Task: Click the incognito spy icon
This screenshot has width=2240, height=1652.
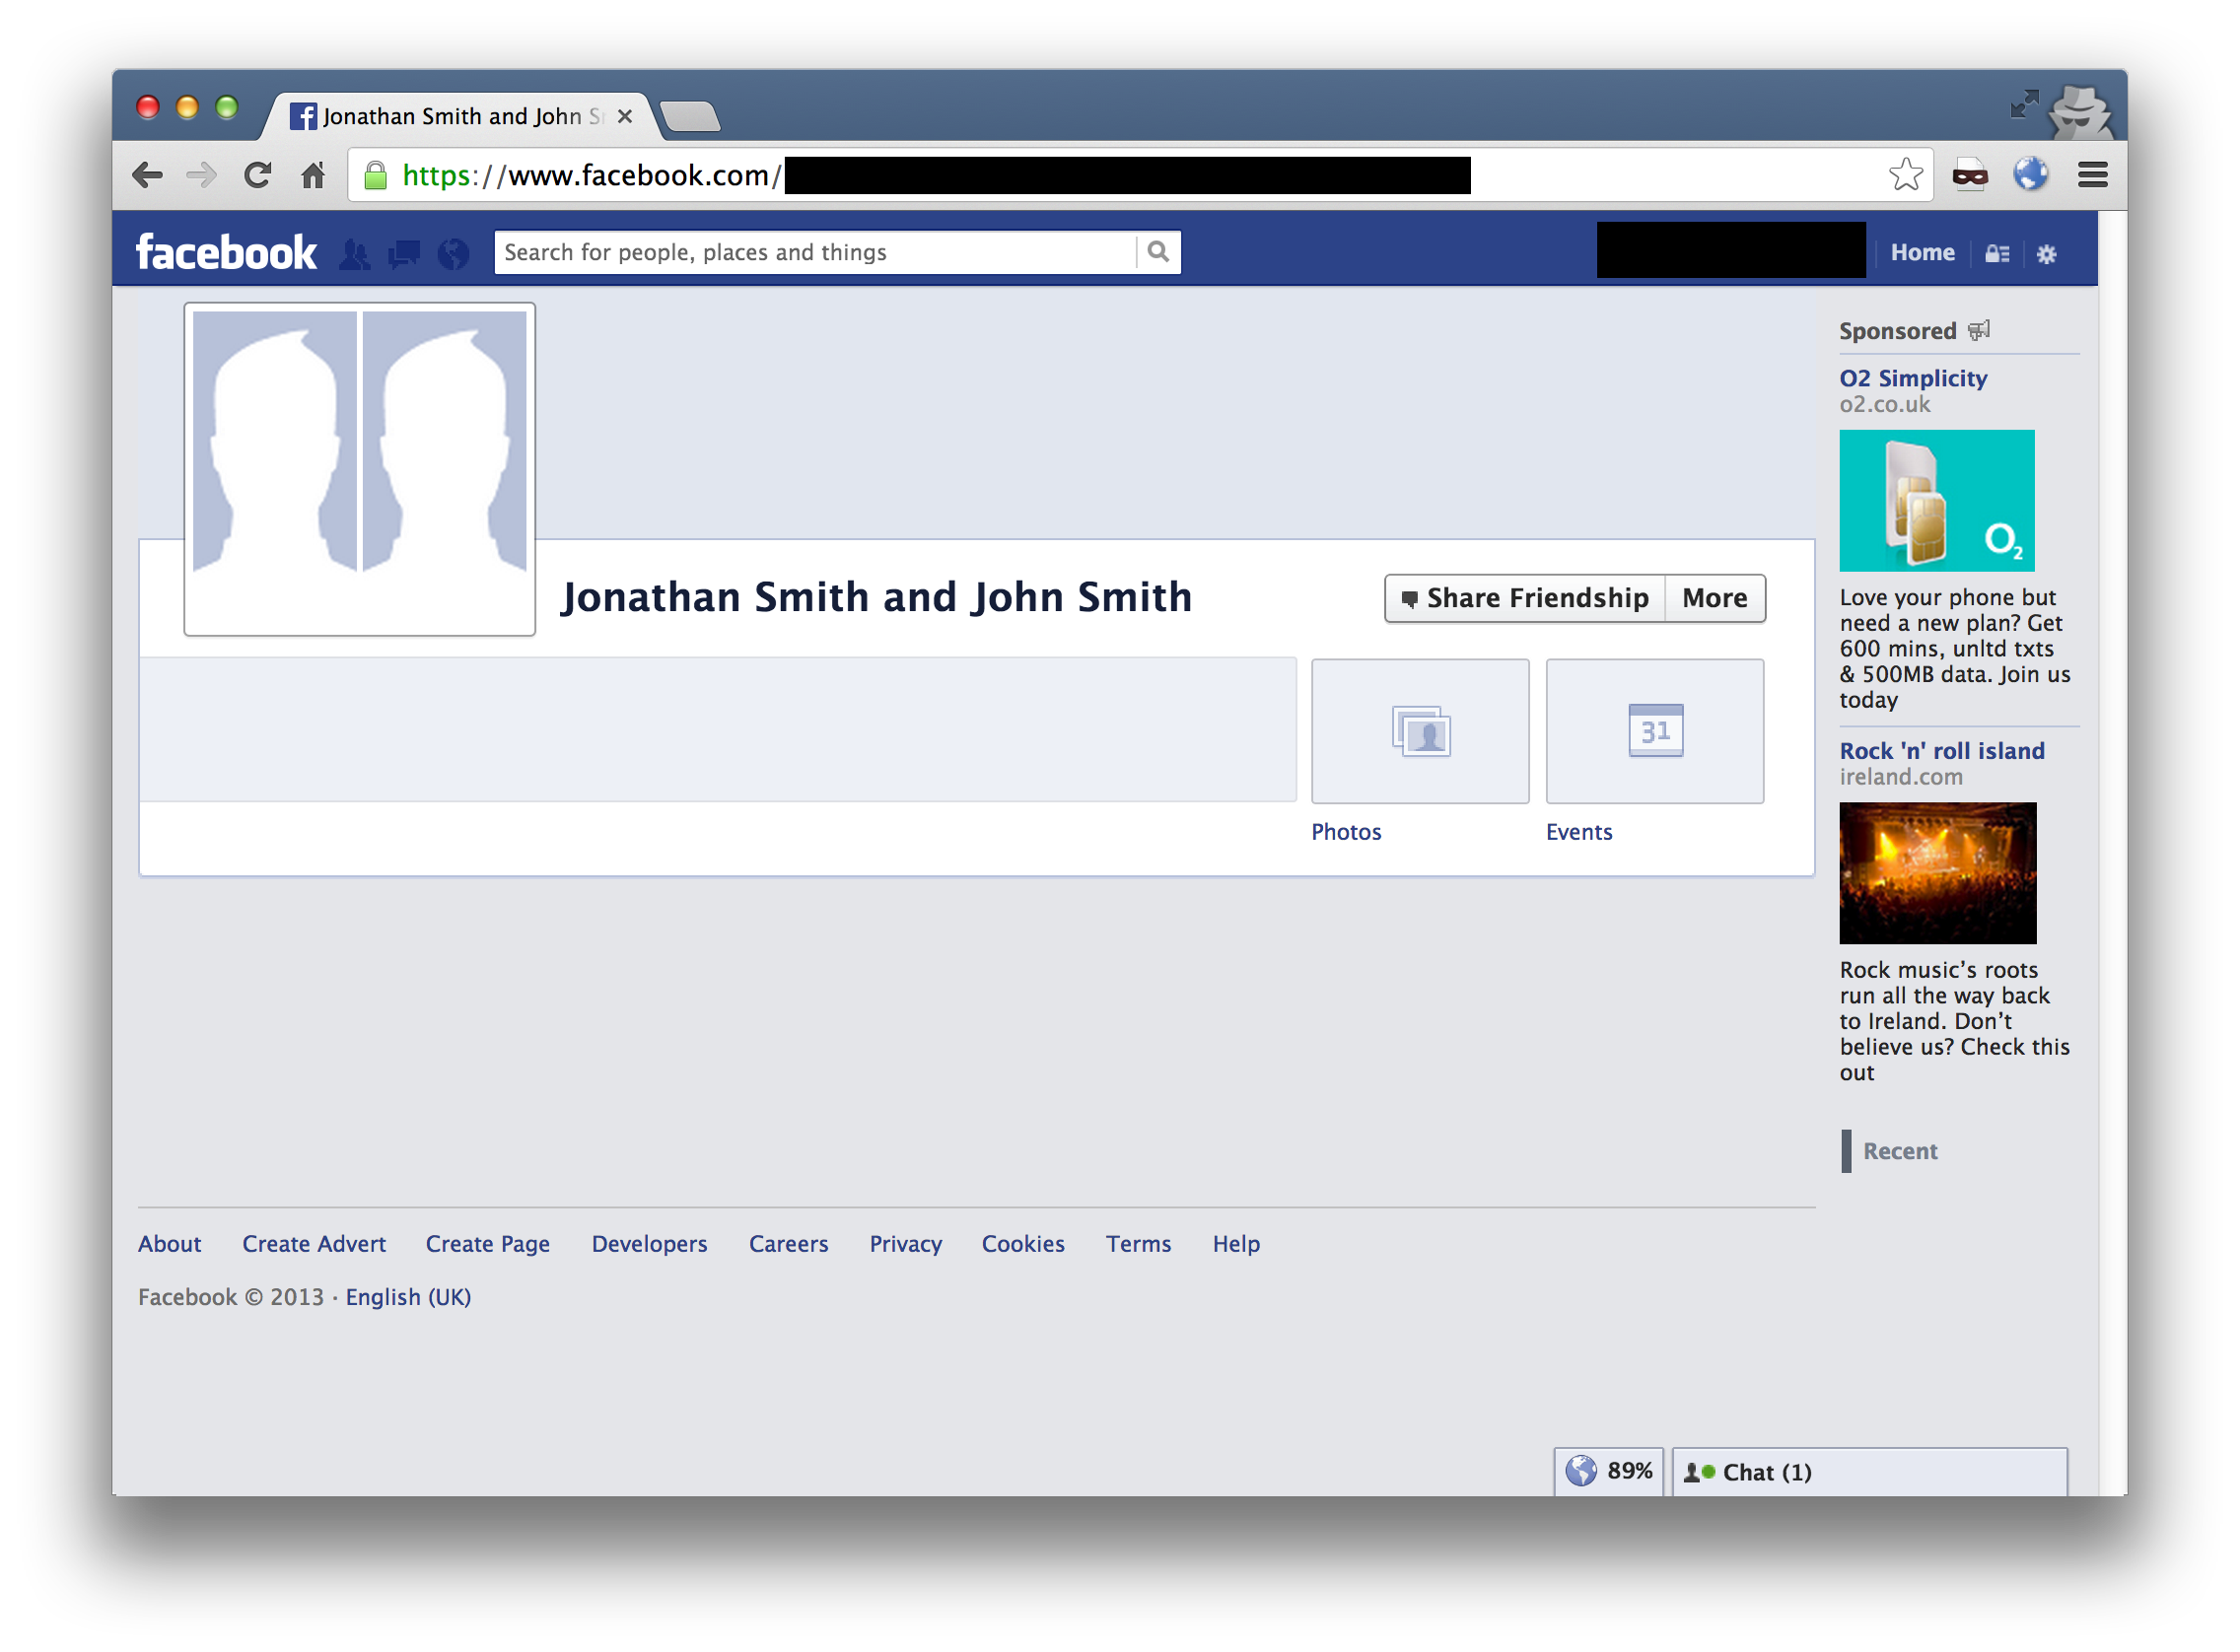Action: (2081, 112)
